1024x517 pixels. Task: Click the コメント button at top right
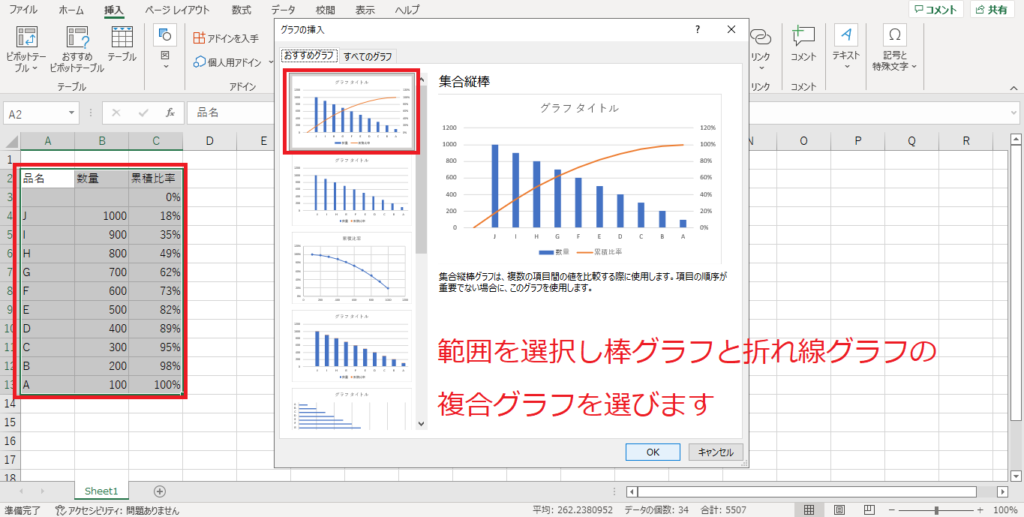[936, 10]
